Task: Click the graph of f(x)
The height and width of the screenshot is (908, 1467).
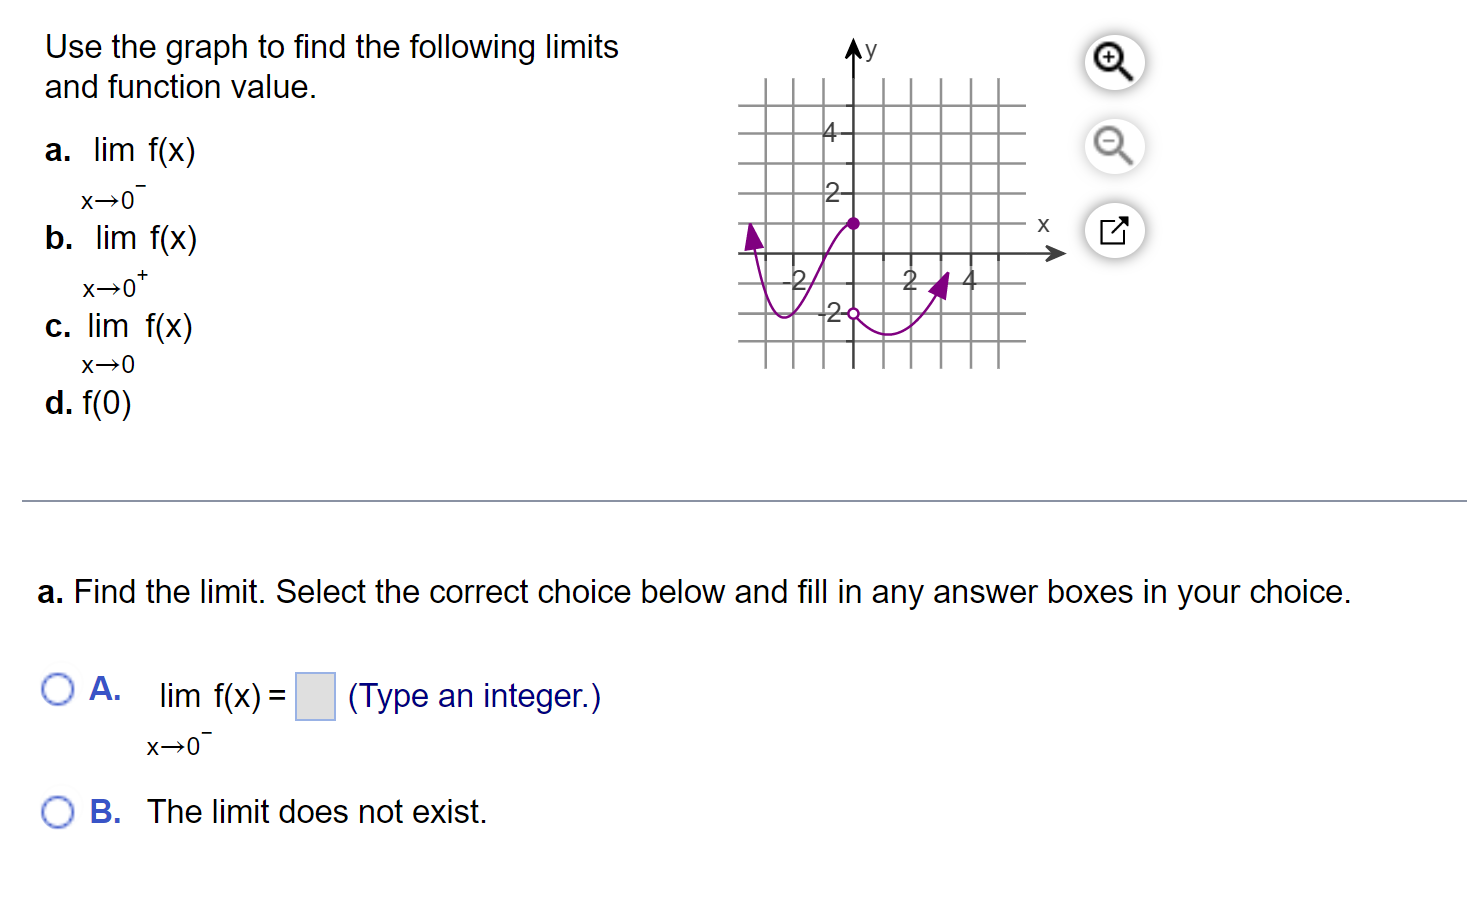Action: click(881, 223)
